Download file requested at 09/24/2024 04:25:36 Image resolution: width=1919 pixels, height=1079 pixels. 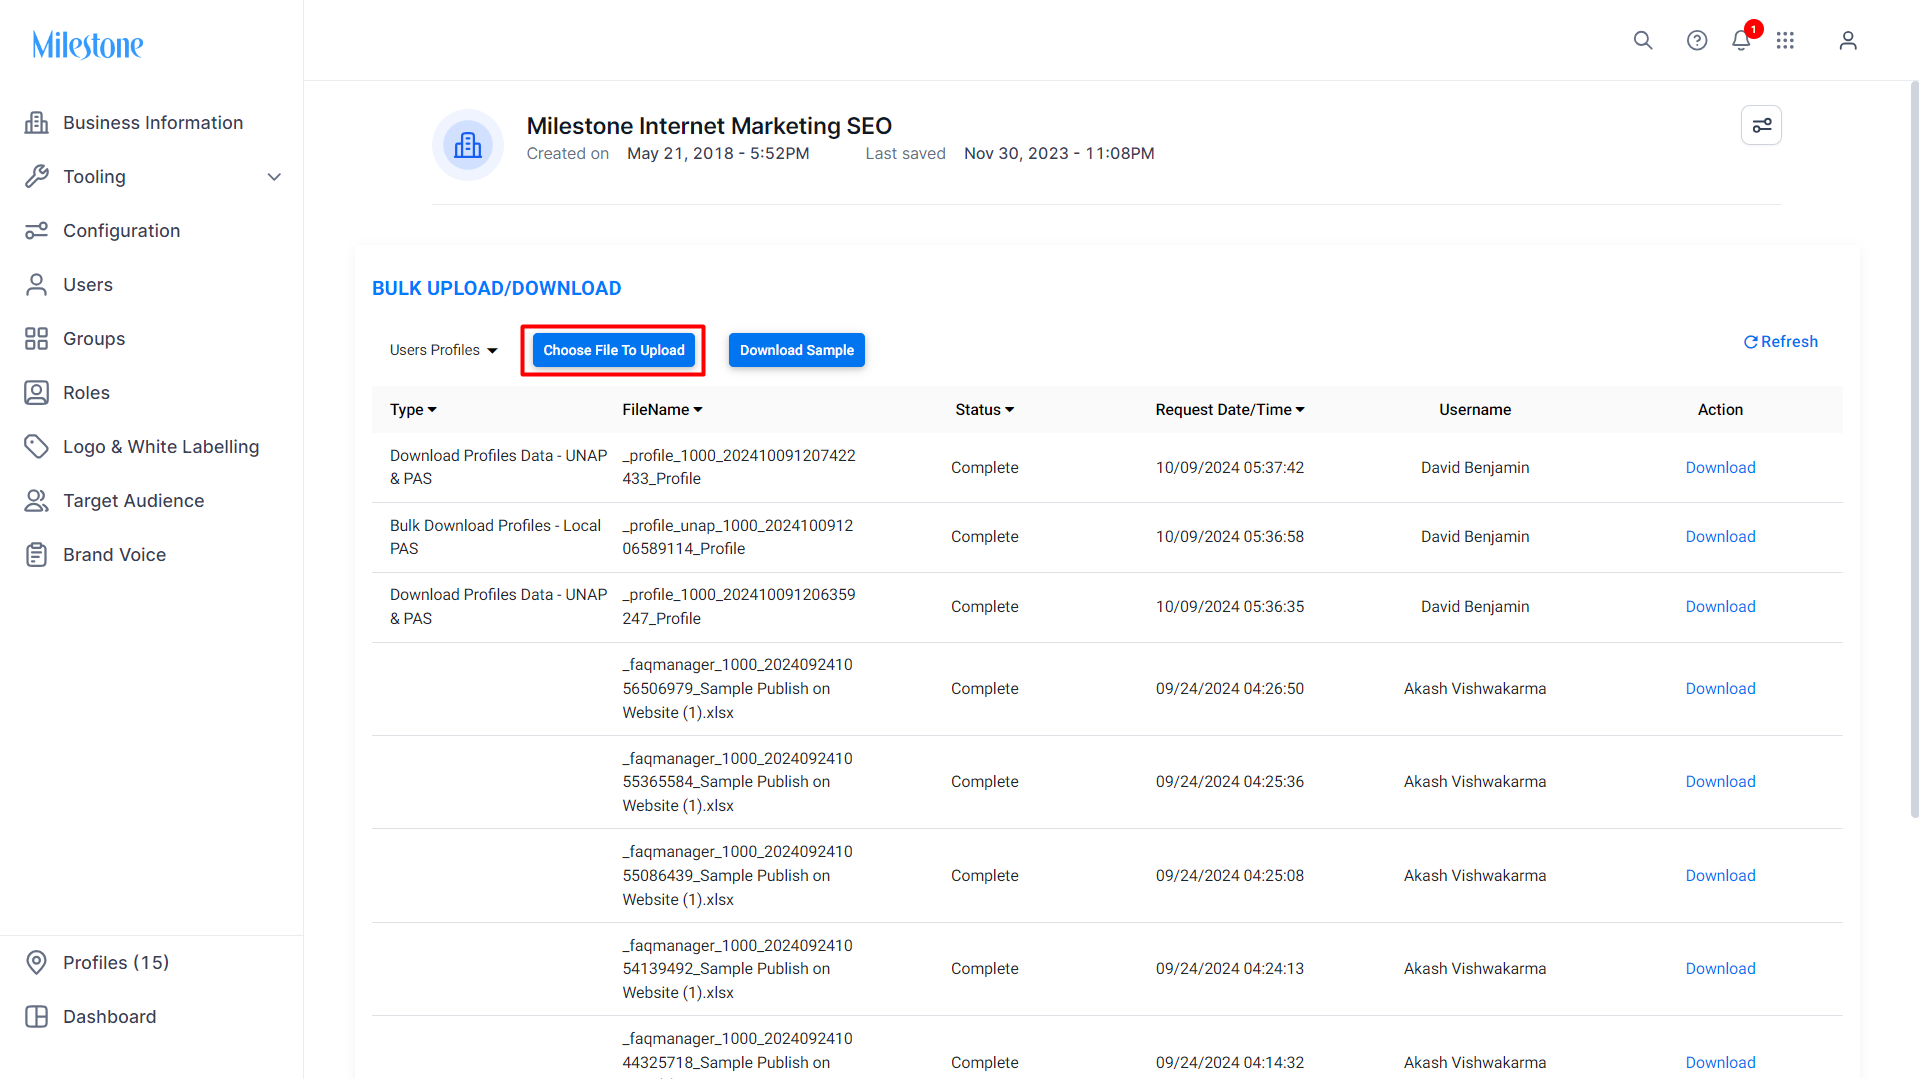1720,781
